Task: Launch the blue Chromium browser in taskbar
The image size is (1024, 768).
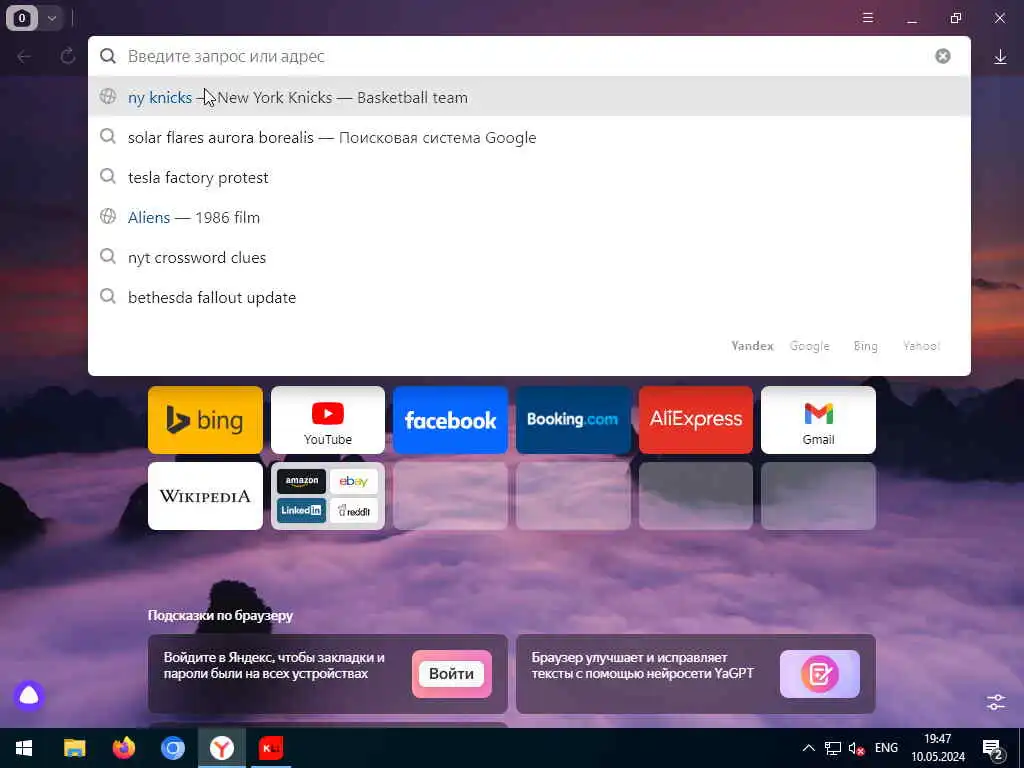Action: click(x=173, y=748)
